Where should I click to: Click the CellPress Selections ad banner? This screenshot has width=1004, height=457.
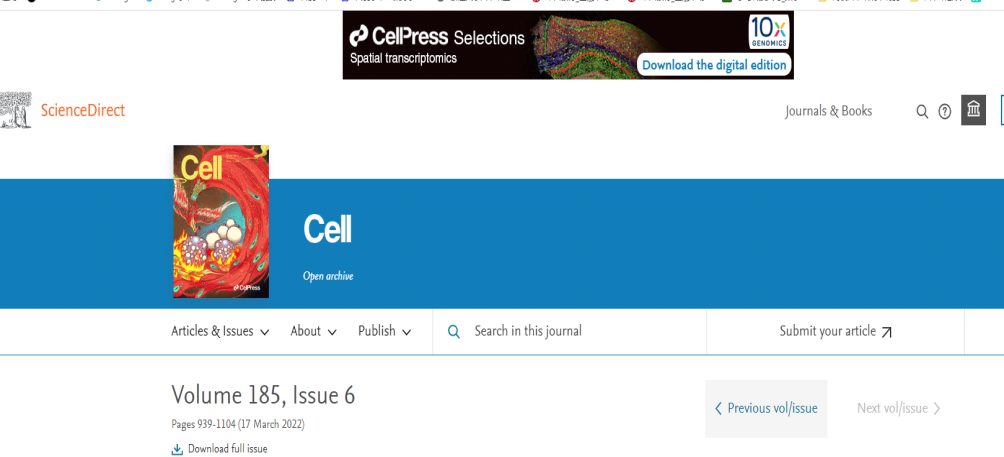pos(480,45)
